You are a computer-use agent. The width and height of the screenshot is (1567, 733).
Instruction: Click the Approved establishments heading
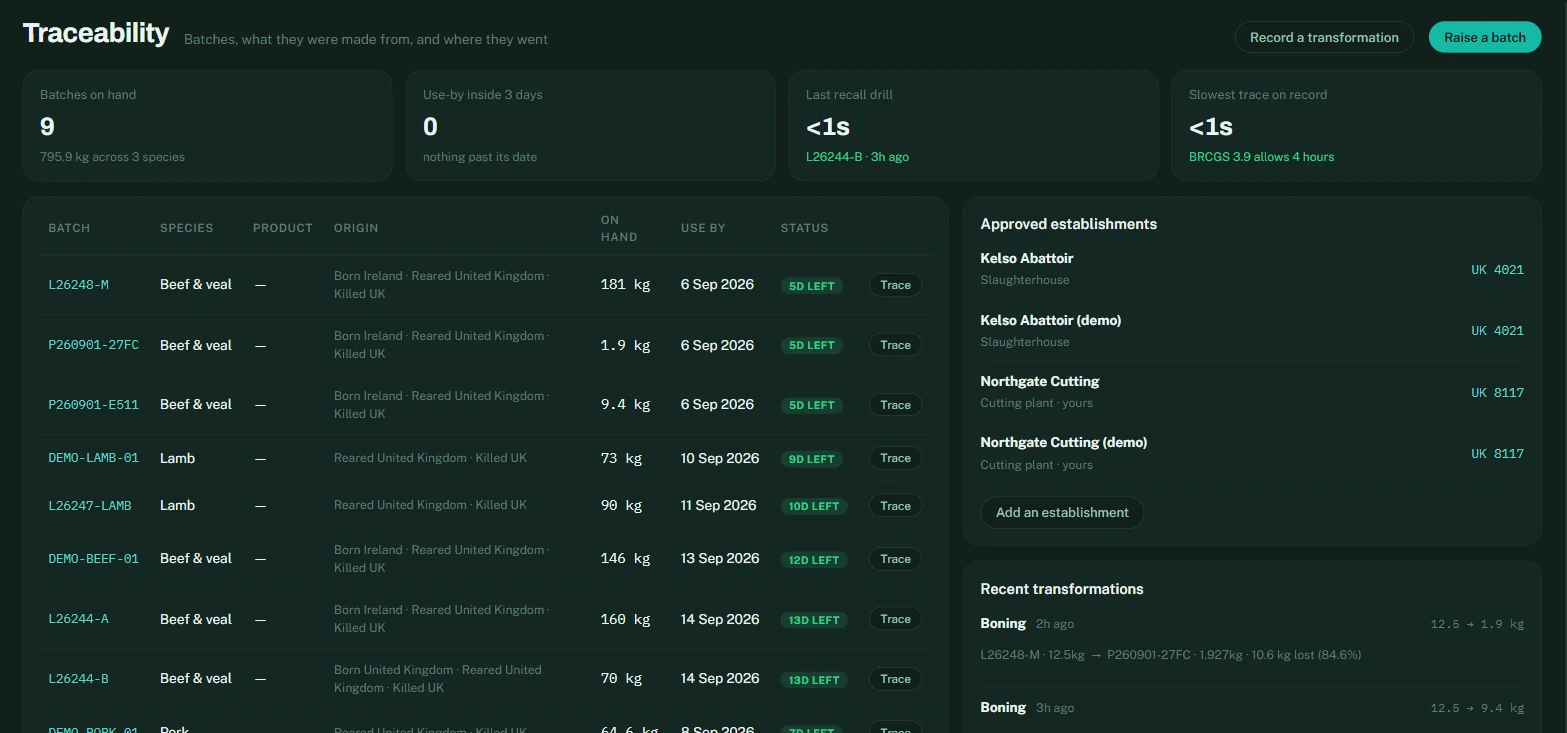[x=1069, y=224]
